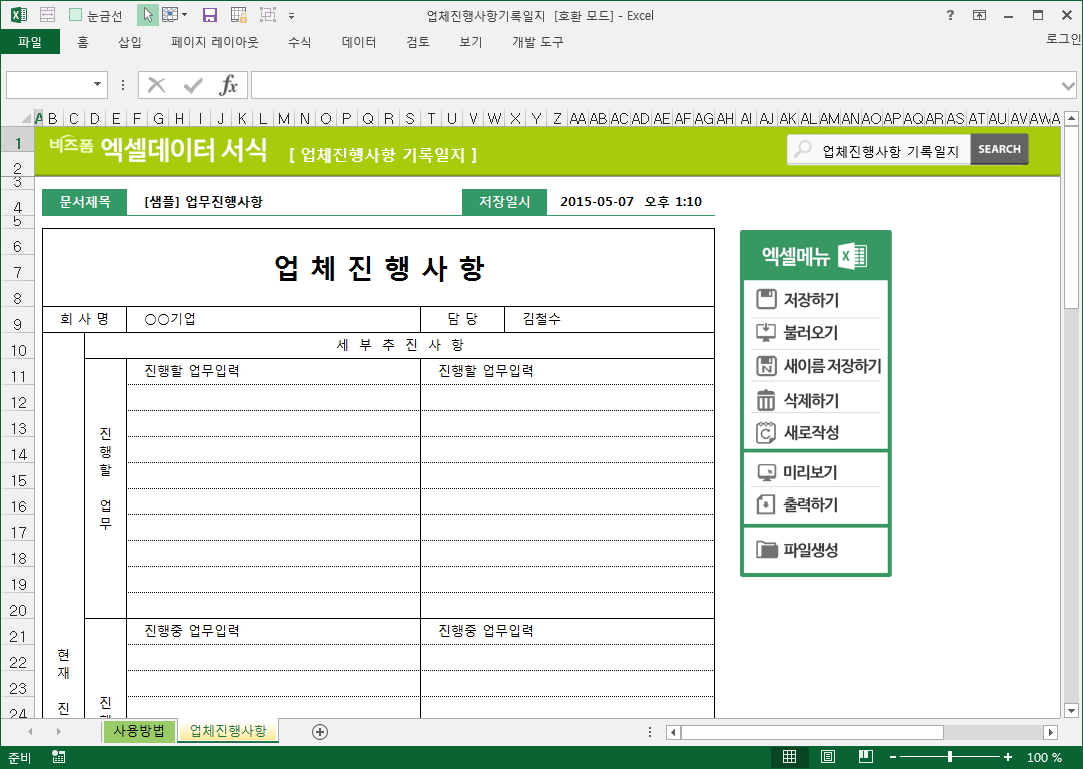Image resolution: width=1083 pixels, height=769 pixels.
Task: Click 새이름 저장하기 button
Action: (x=817, y=366)
